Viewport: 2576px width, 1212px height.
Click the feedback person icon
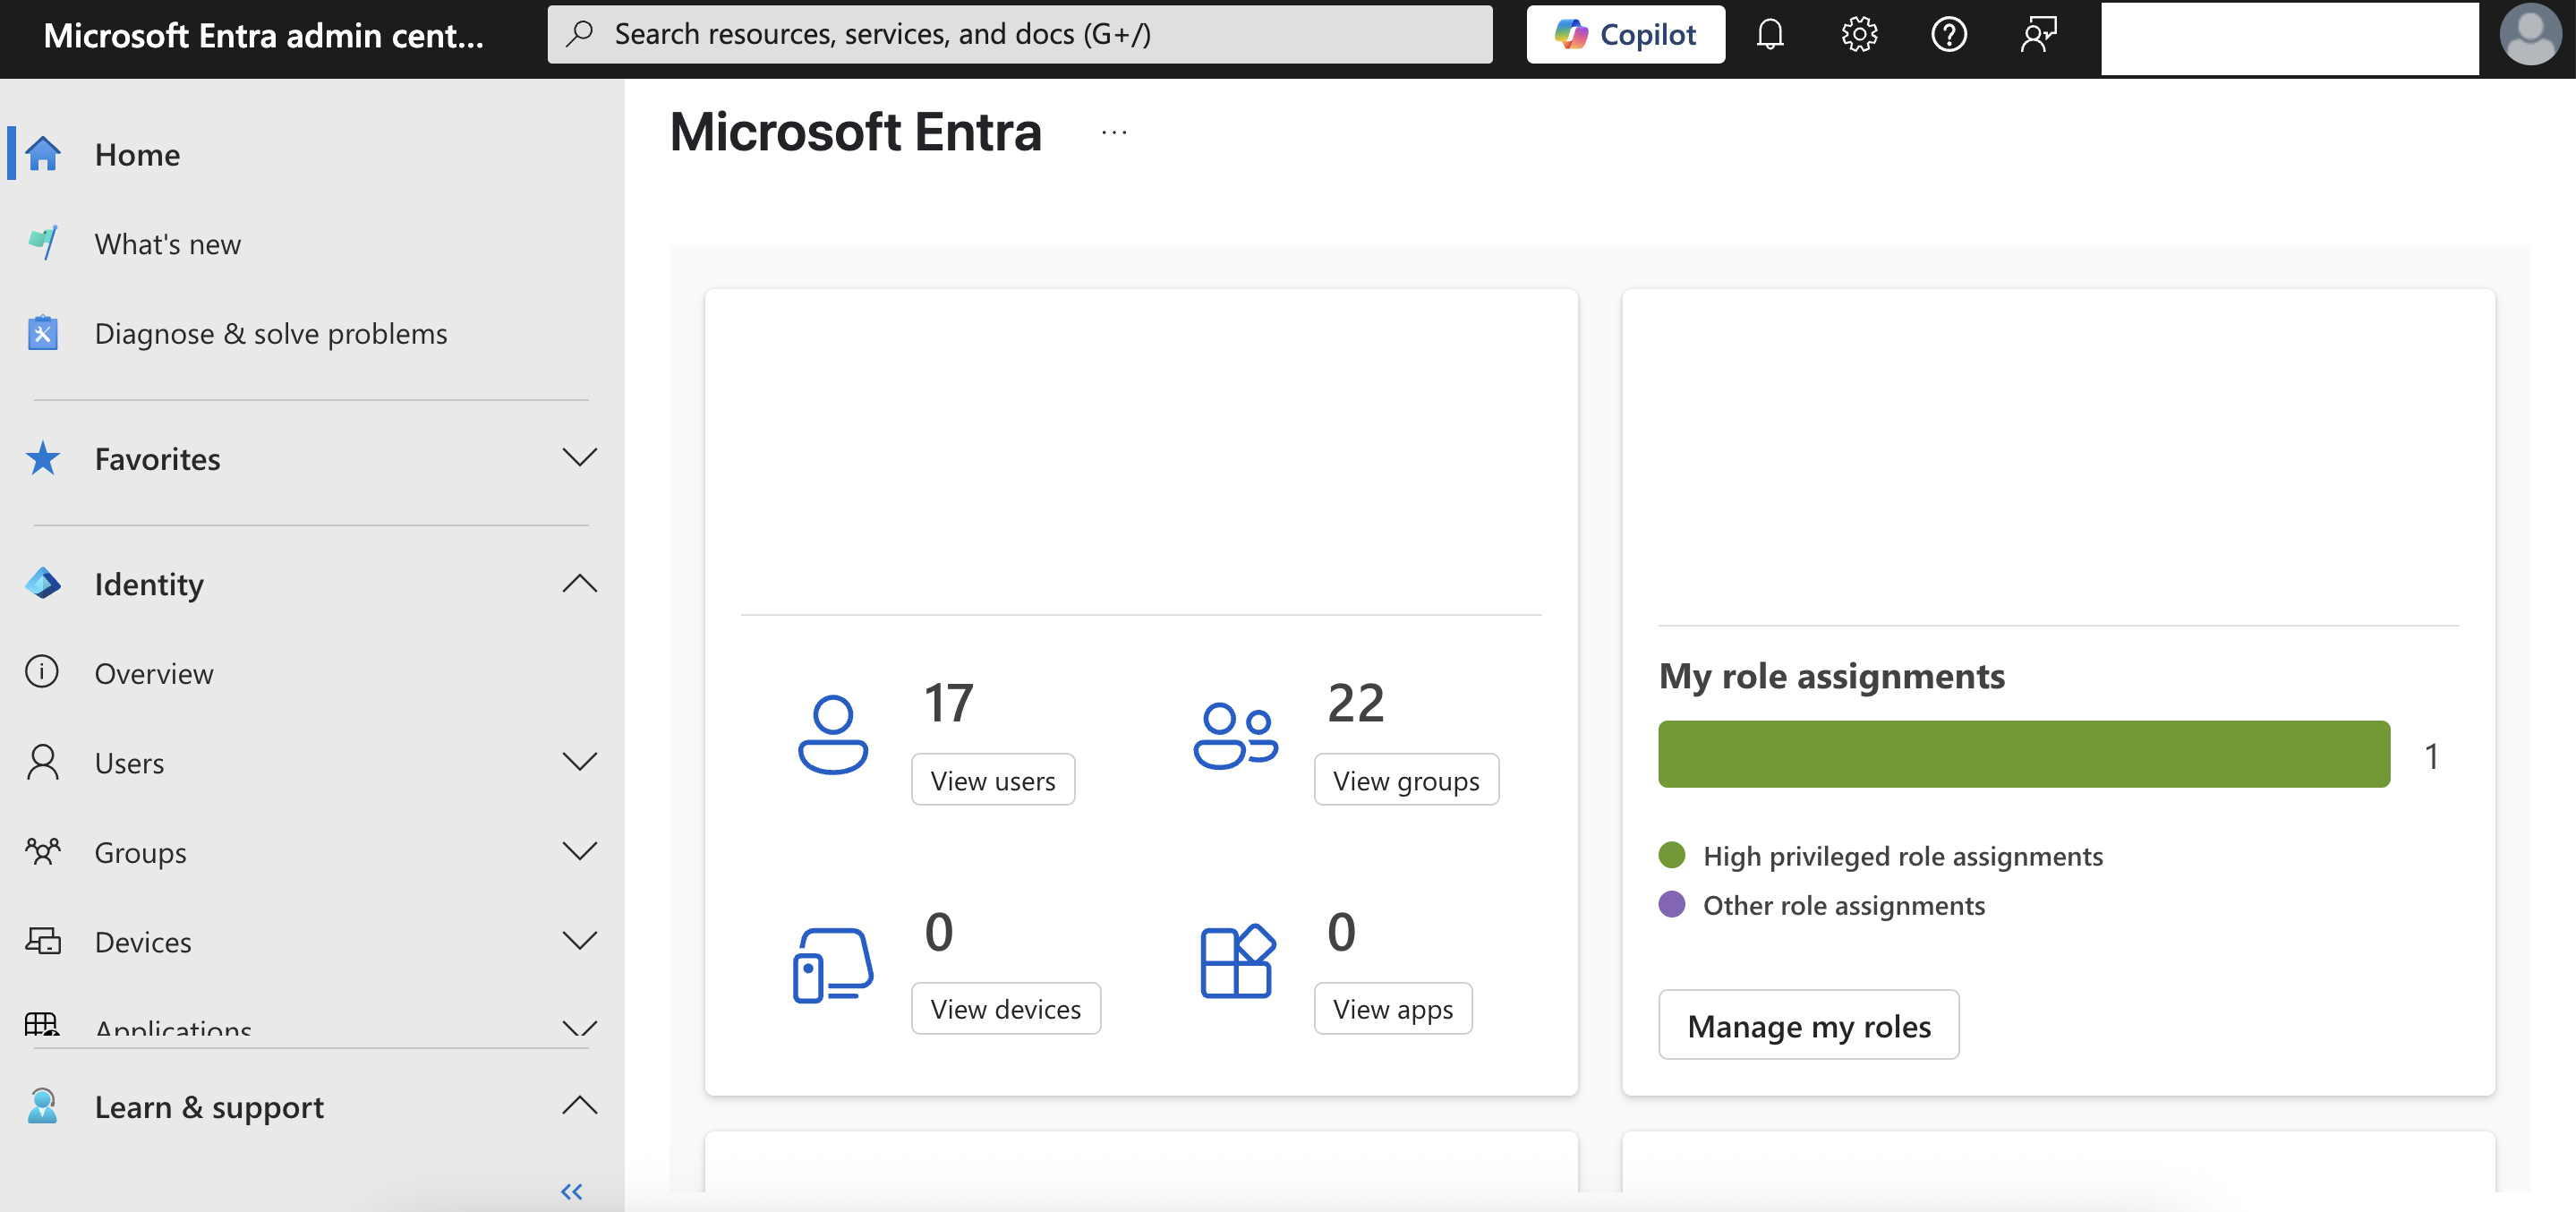[2037, 35]
